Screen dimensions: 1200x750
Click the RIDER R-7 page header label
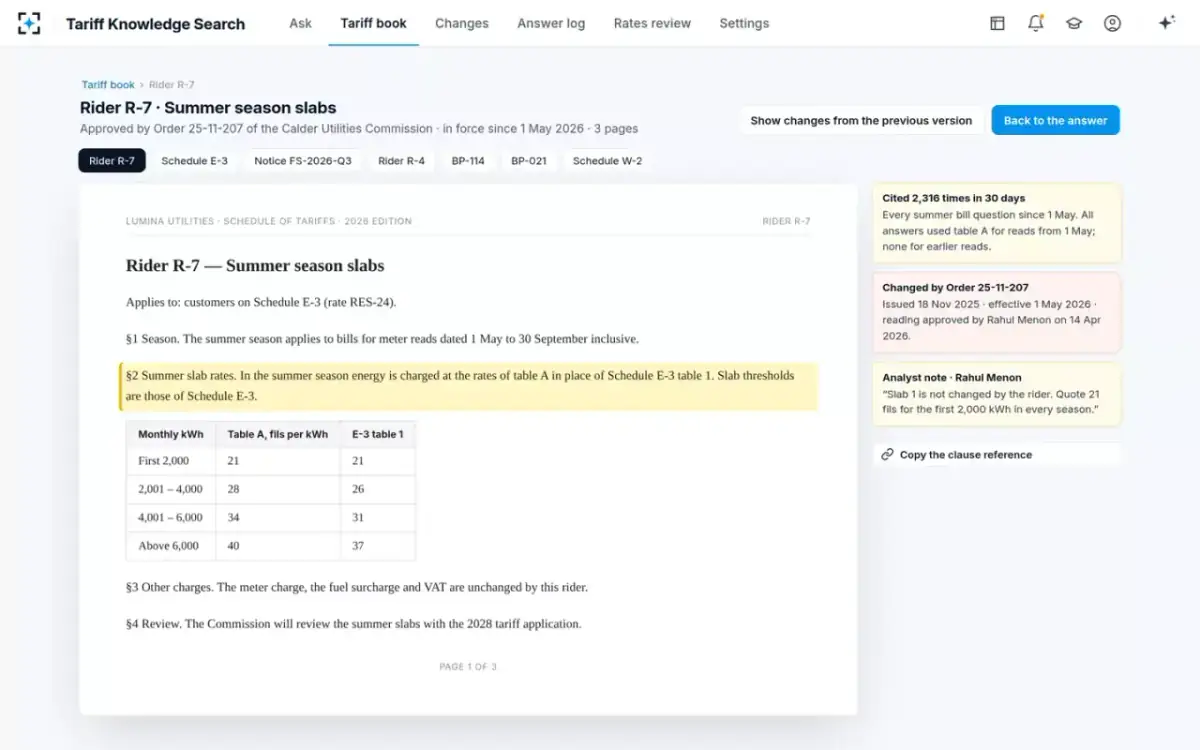786,221
